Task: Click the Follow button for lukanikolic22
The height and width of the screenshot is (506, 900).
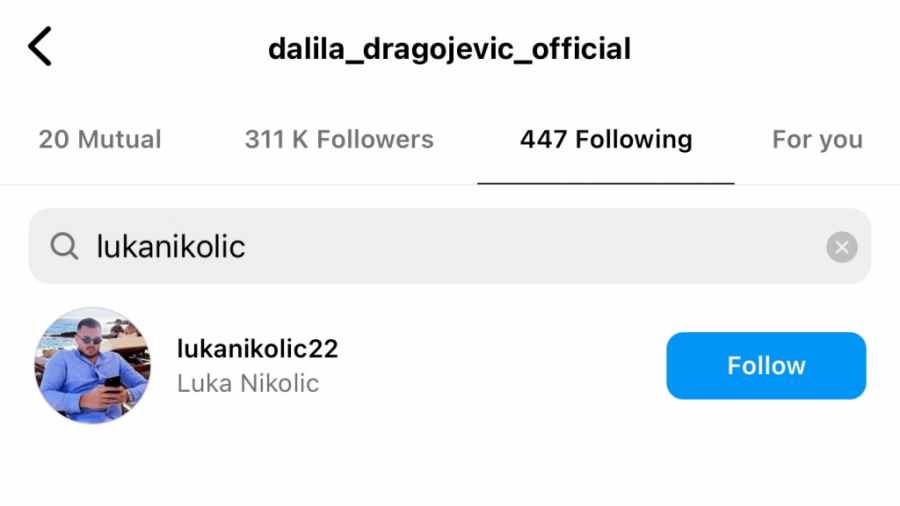Action: [x=766, y=365]
